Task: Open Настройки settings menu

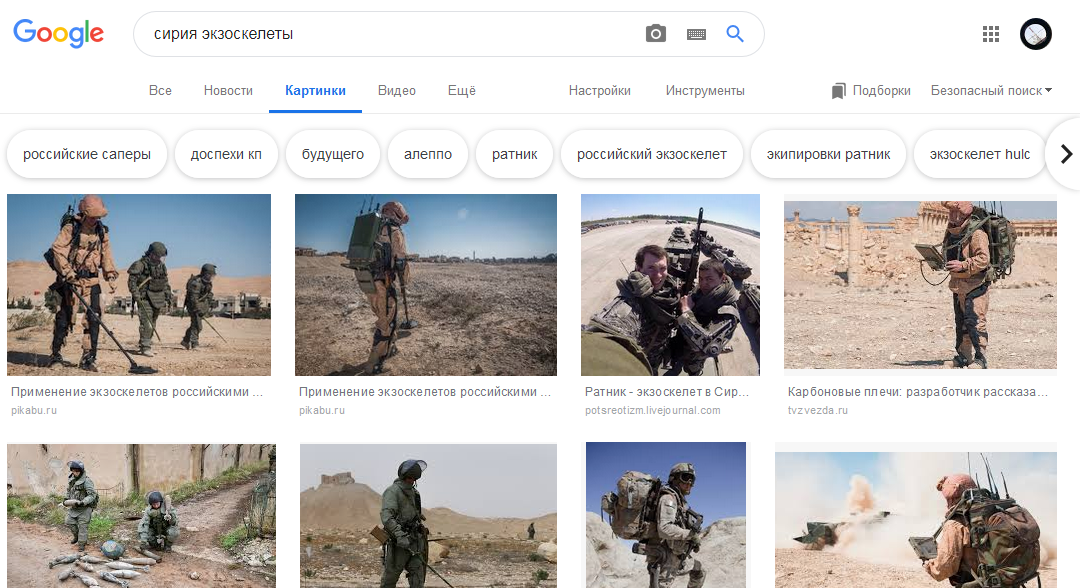Action: pyautogui.click(x=599, y=90)
